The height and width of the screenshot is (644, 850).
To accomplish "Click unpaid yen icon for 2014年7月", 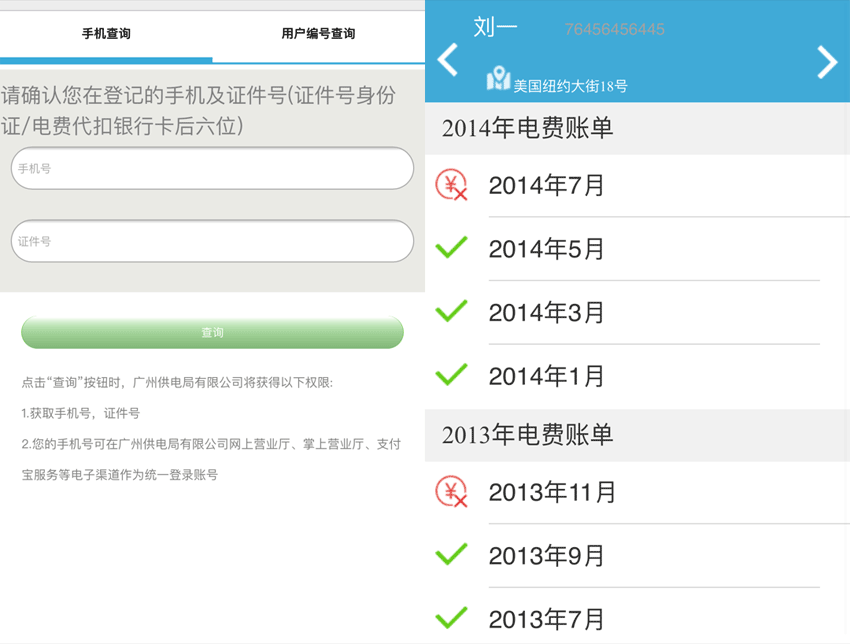I will [x=452, y=186].
